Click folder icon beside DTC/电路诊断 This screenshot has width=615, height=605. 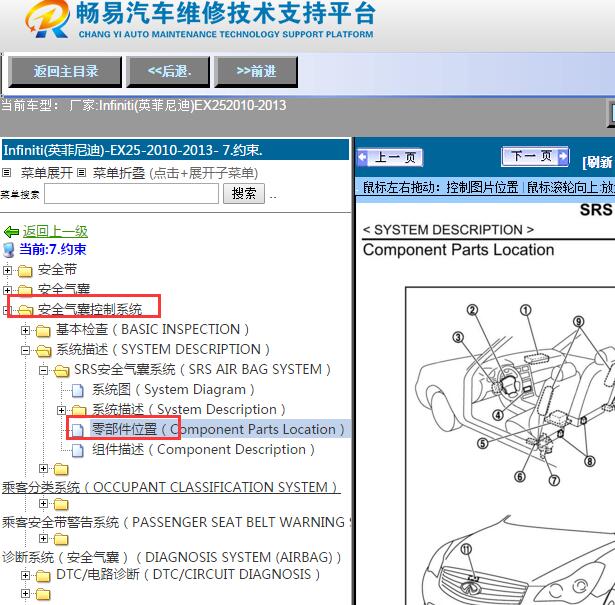coord(43,576)
